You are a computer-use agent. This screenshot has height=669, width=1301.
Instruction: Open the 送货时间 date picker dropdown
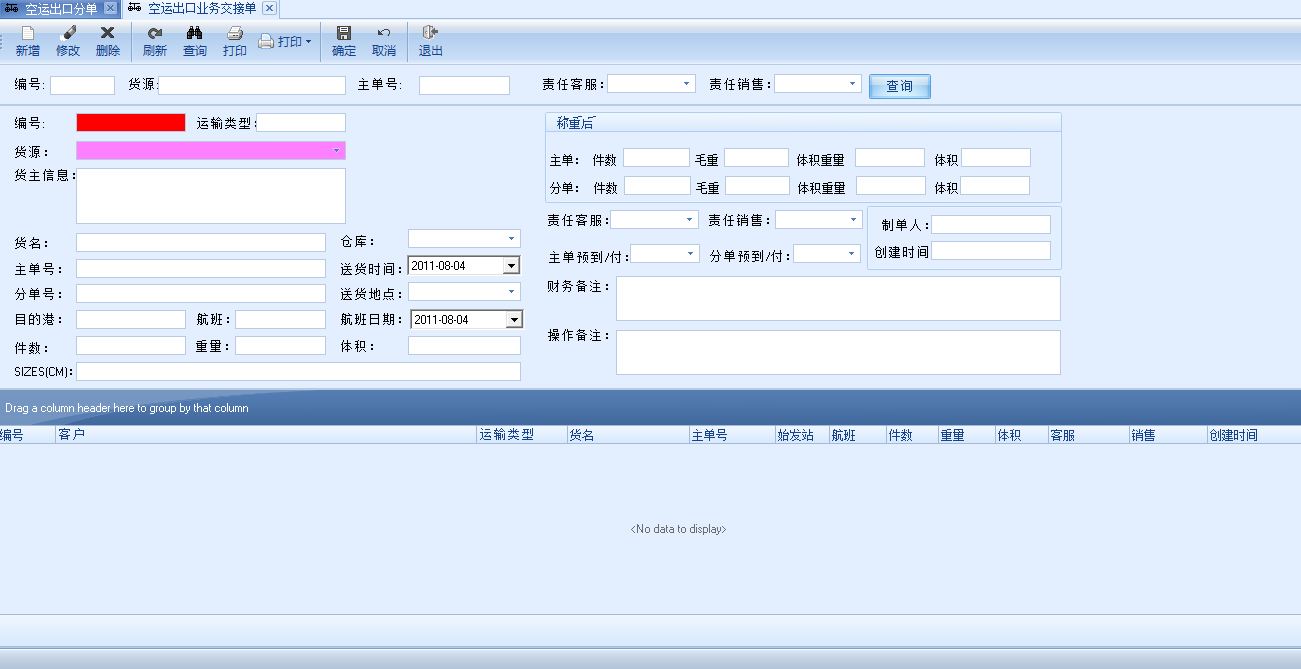point(512,266)
